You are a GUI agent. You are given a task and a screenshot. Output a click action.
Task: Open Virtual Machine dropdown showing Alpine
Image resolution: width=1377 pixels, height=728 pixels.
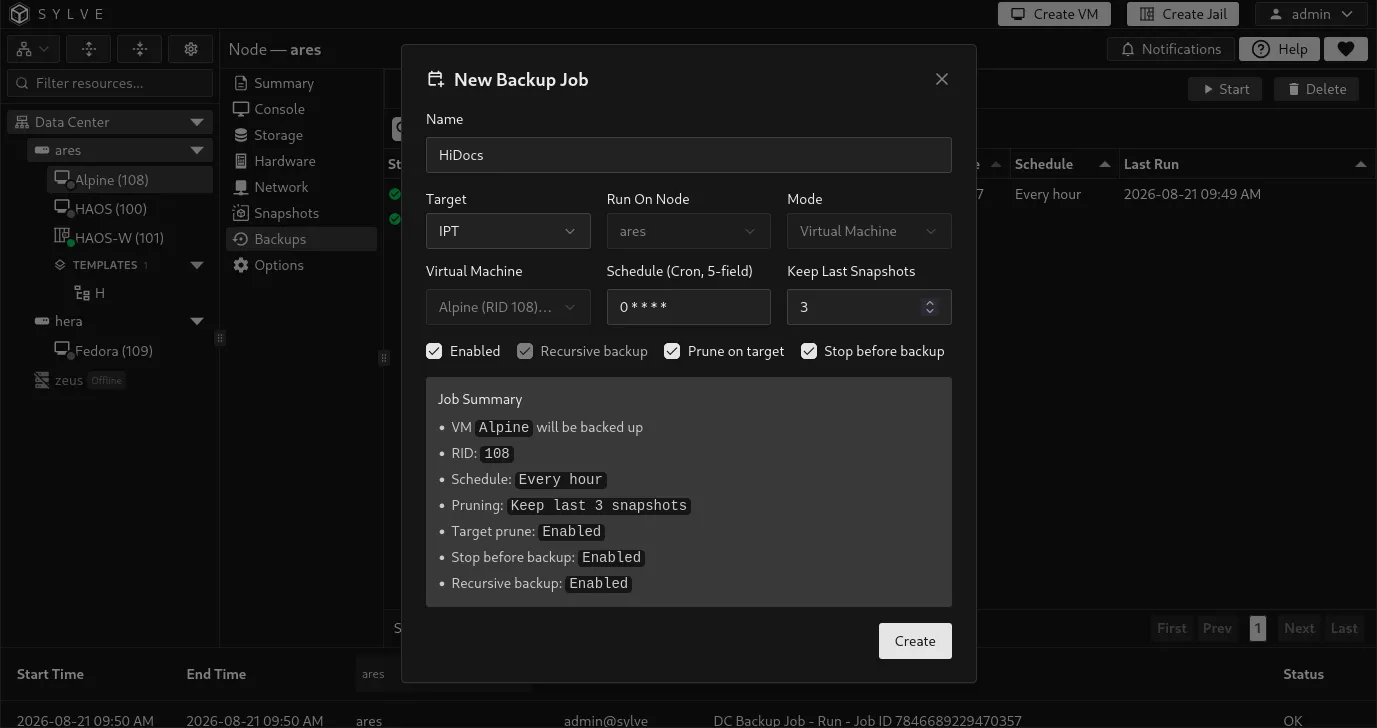[508, 307]
